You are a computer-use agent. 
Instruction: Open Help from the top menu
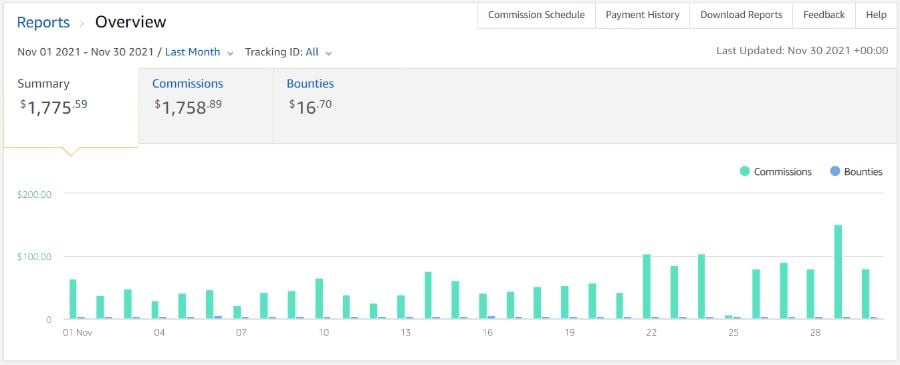[x=876, y=15]
